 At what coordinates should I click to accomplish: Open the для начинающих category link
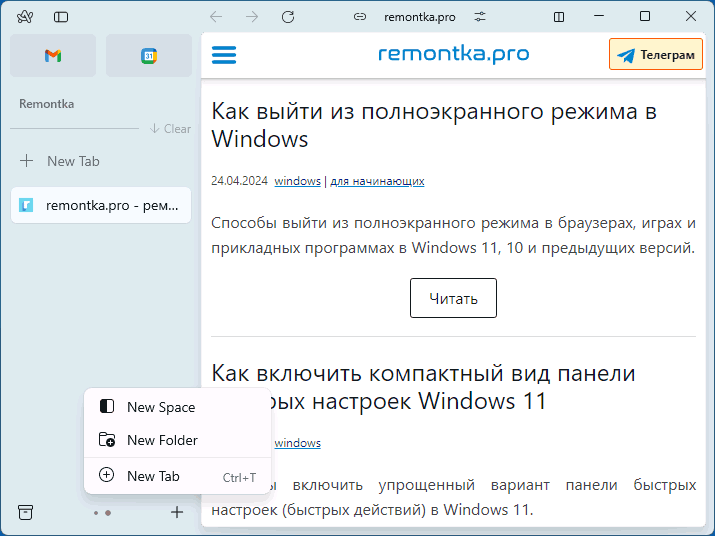(x=377, y=181)
